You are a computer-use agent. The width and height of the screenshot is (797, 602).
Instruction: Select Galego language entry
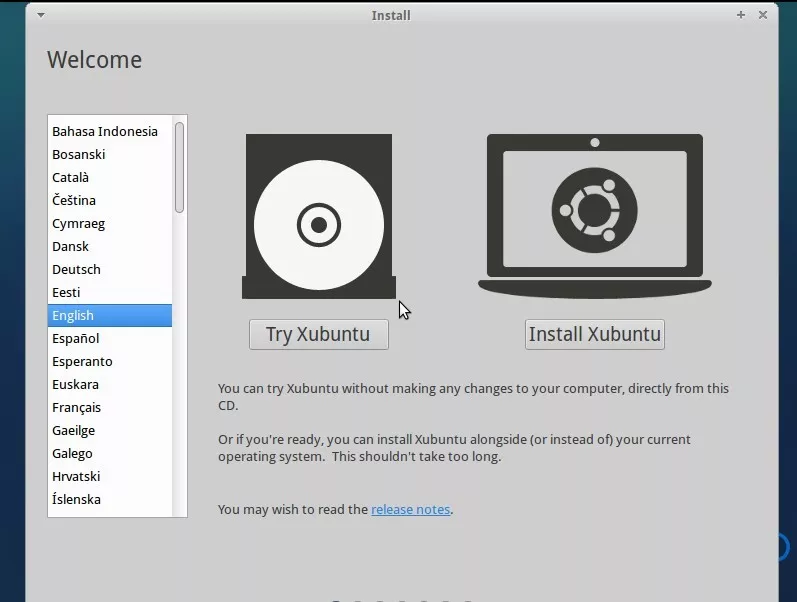coord(110,454)
